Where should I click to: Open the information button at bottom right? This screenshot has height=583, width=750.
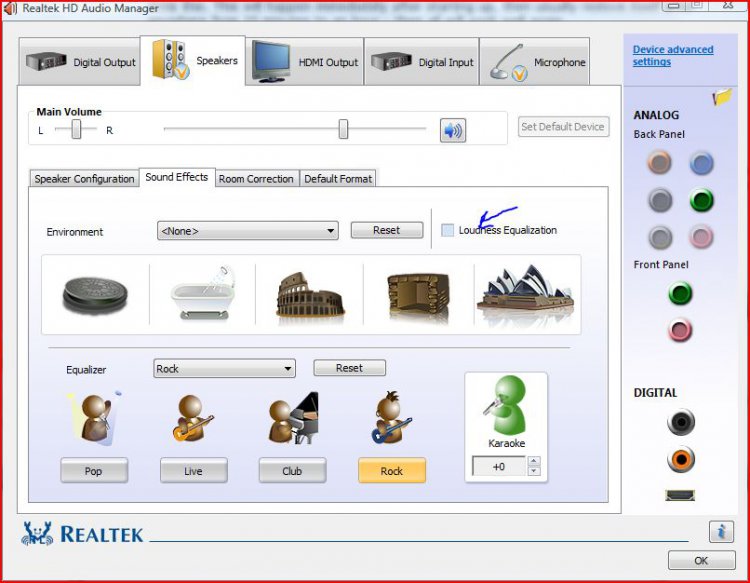point(721,532)
